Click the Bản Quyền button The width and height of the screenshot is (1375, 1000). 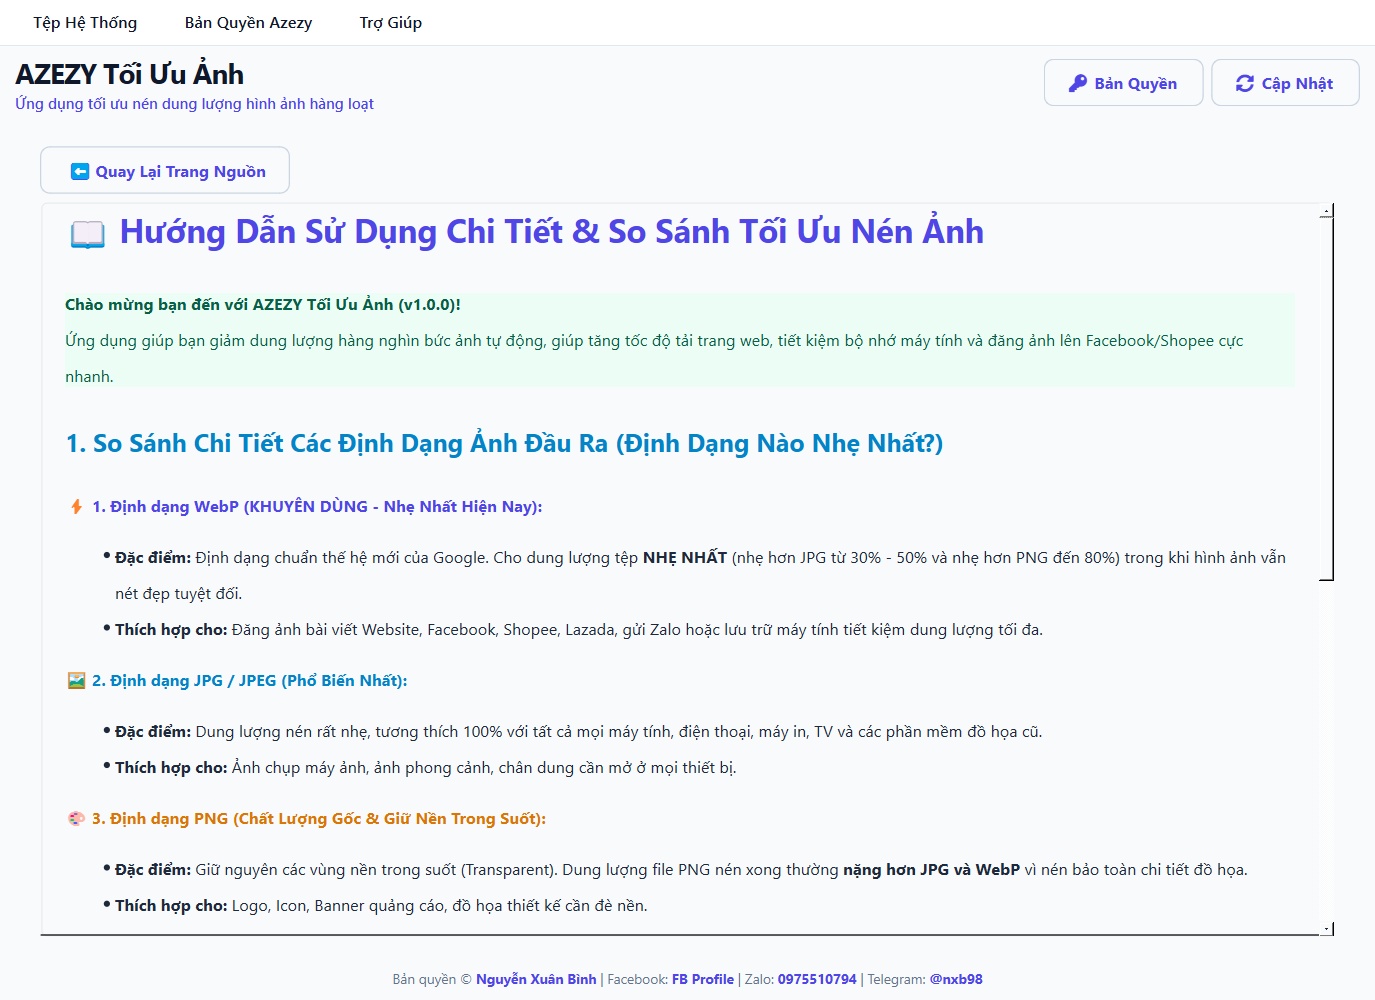click(x=1123, y=83)
